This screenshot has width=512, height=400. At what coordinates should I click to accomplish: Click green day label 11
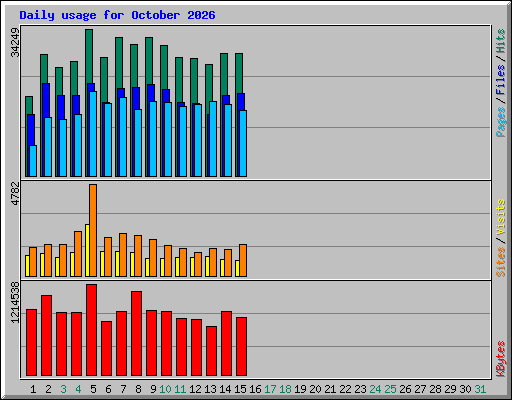180,389
